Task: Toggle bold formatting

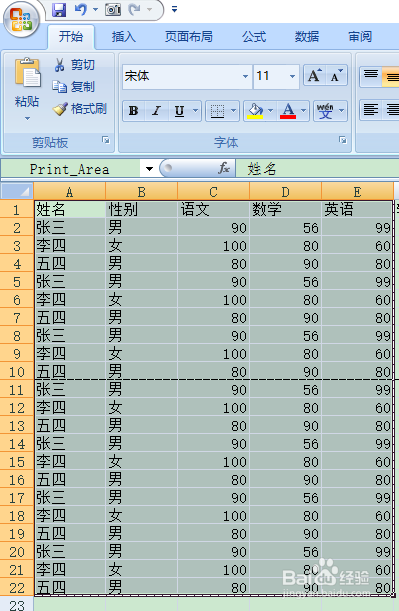Action: tap(134, 111)
